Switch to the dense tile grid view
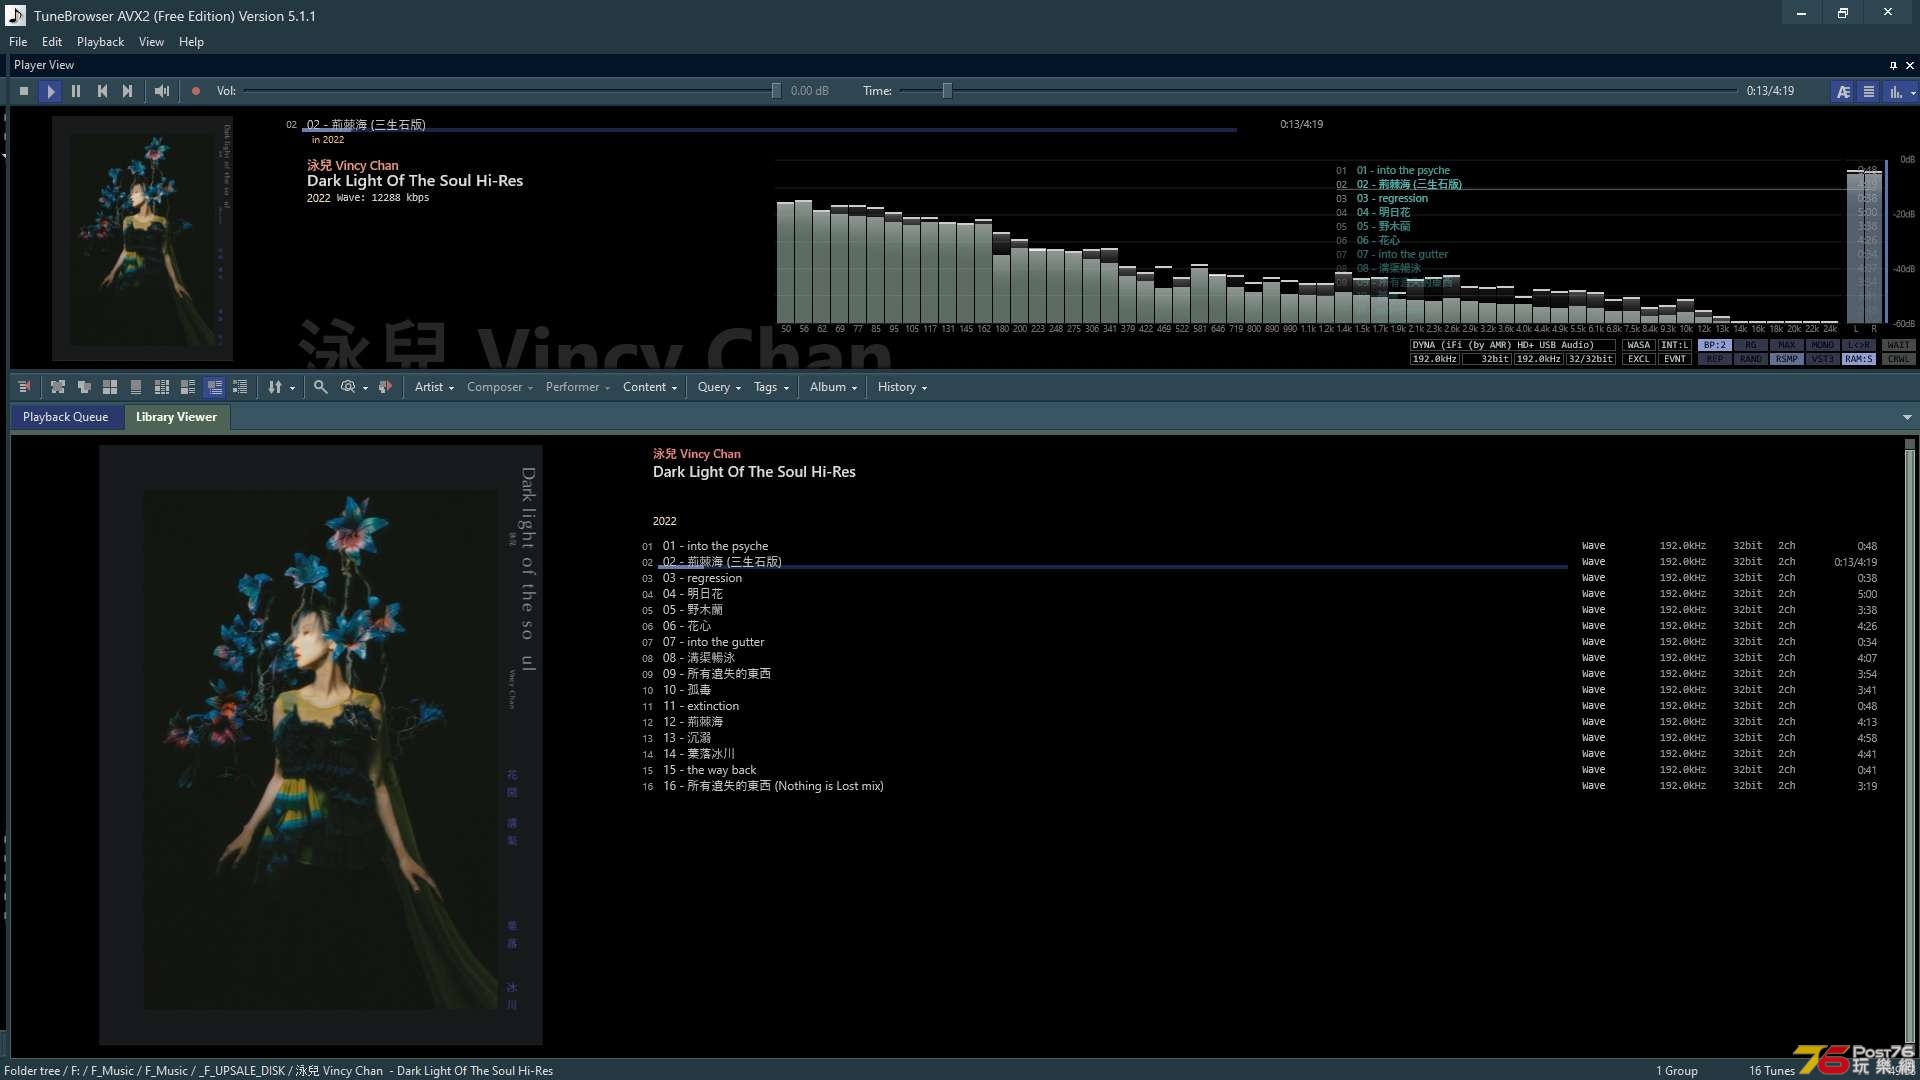 pos(162,387)
